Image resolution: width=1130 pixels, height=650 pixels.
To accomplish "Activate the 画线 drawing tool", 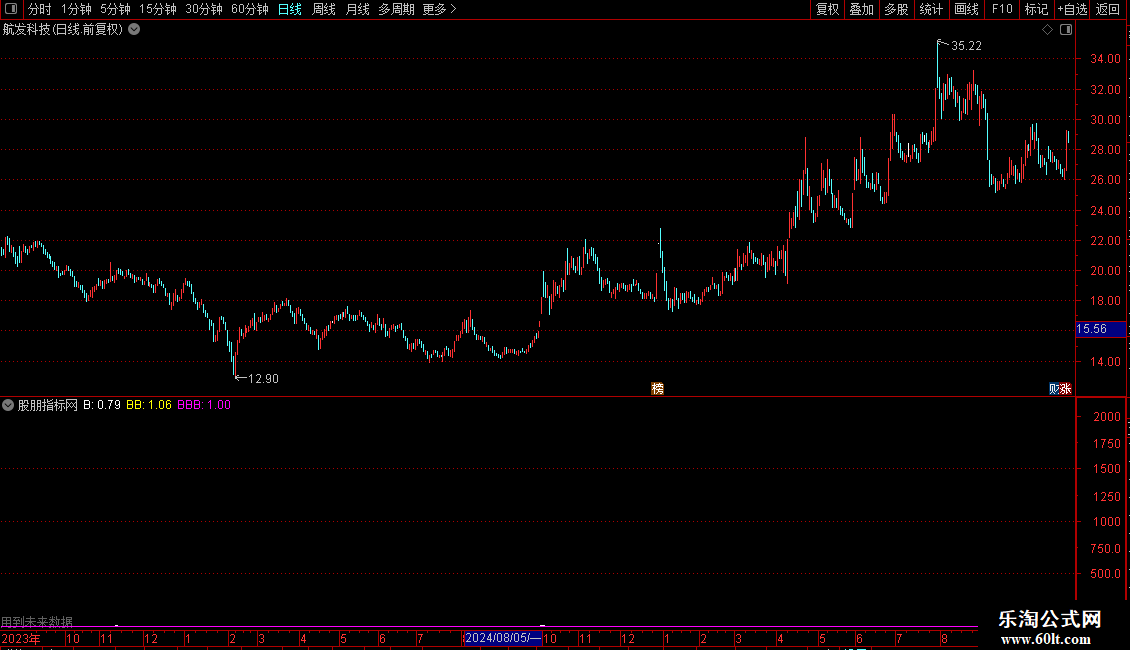I will [966, 9].
